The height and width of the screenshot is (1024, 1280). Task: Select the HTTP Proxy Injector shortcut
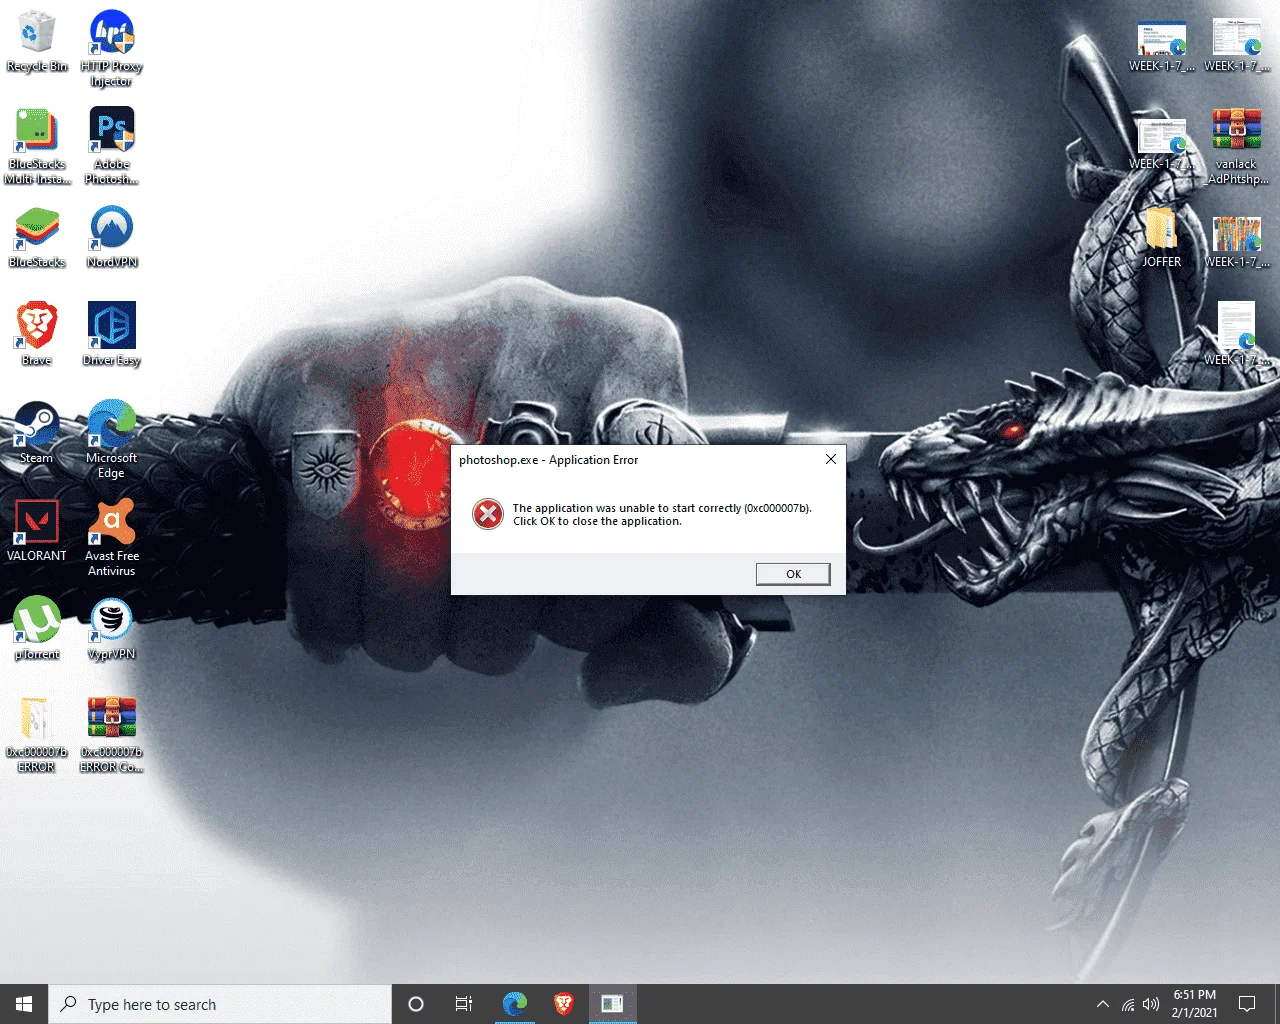click(x=112, y=49)
